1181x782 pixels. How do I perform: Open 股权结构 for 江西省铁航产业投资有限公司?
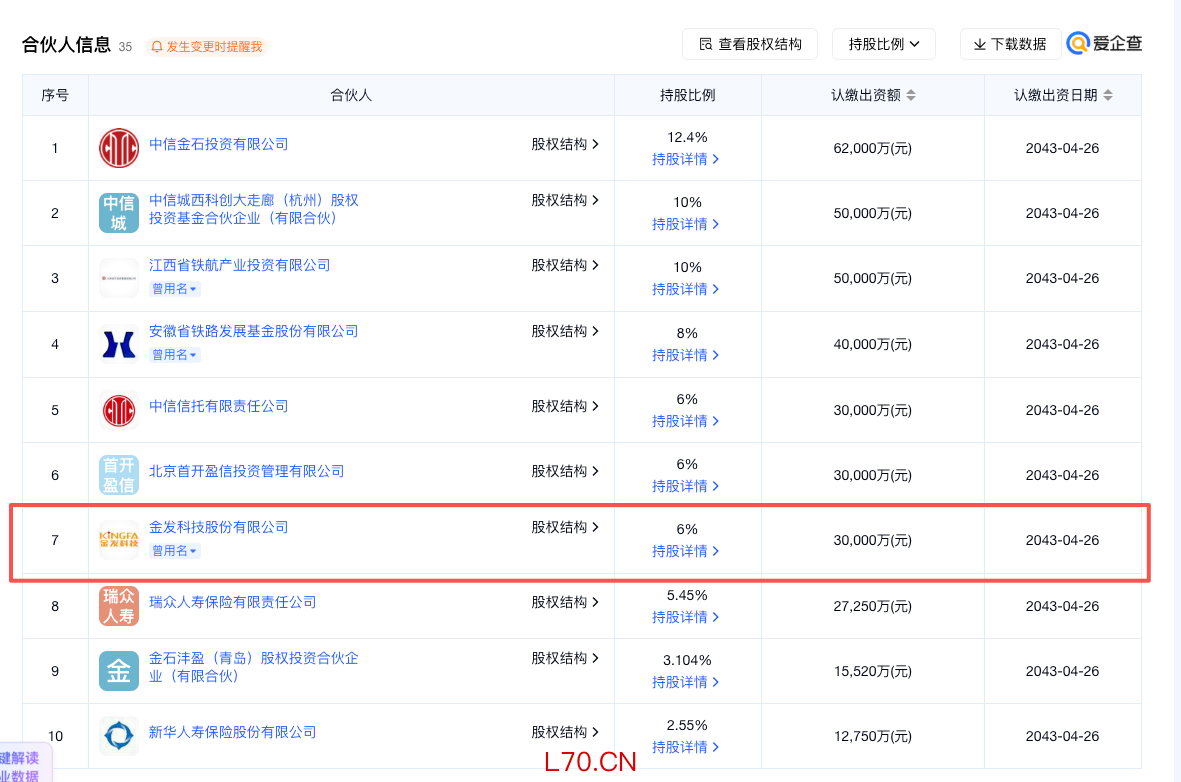[x=565, y=265]
